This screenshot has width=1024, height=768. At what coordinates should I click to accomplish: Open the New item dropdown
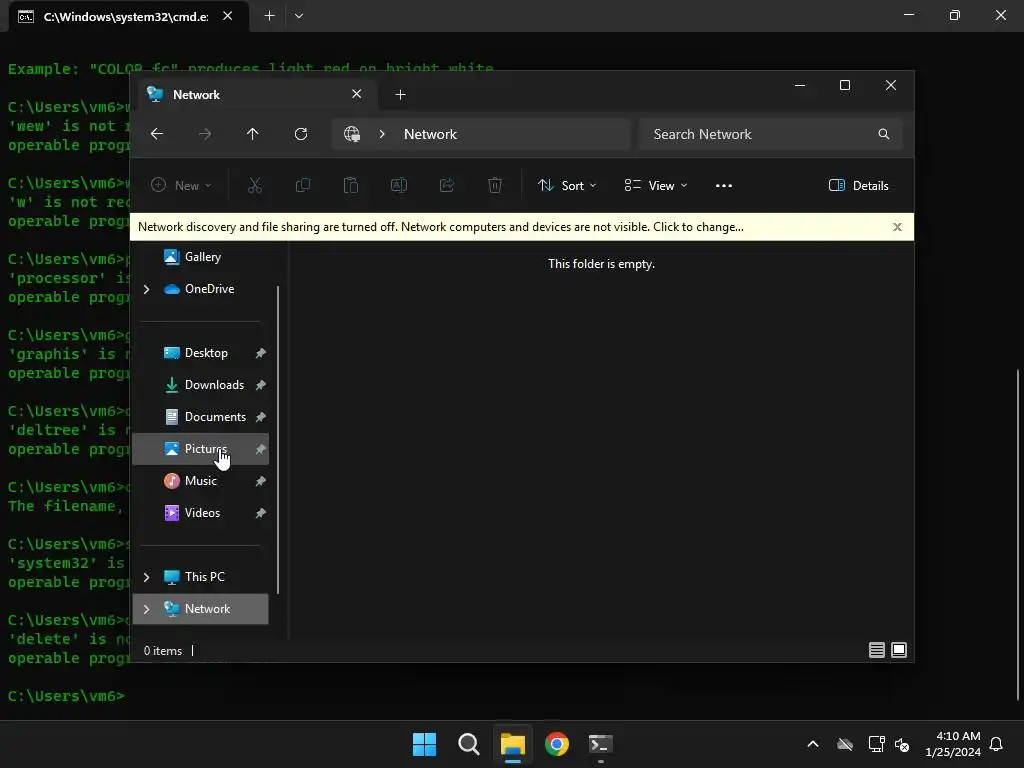click(x=181, y=185)
